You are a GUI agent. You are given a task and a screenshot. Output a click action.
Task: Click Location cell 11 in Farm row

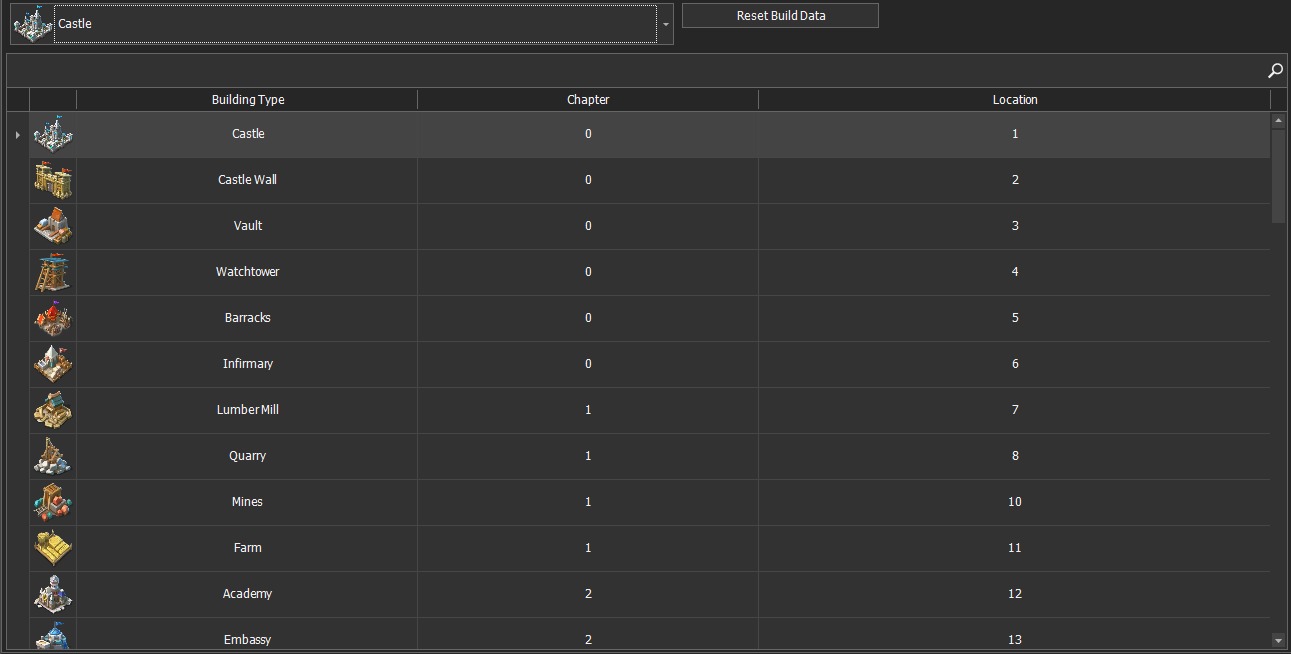1015,548
